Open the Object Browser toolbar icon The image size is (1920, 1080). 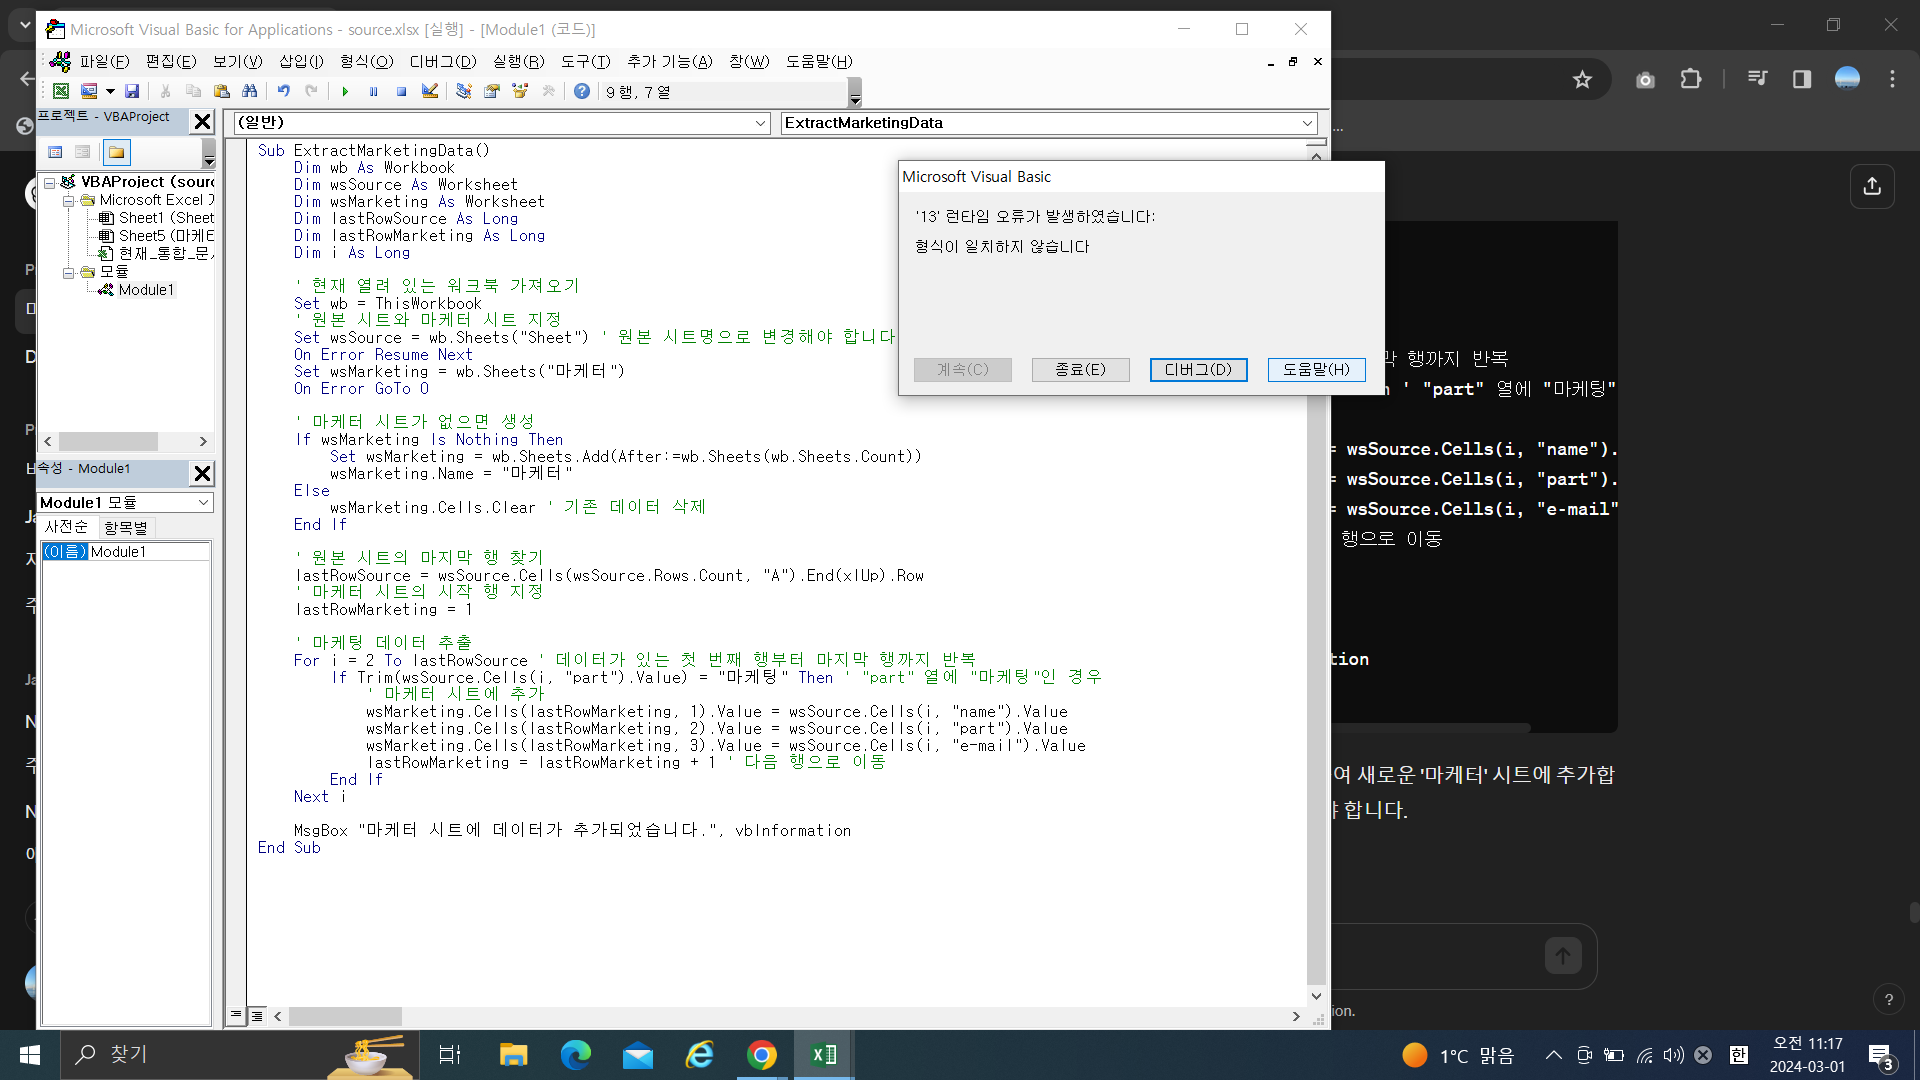point(520,91)
